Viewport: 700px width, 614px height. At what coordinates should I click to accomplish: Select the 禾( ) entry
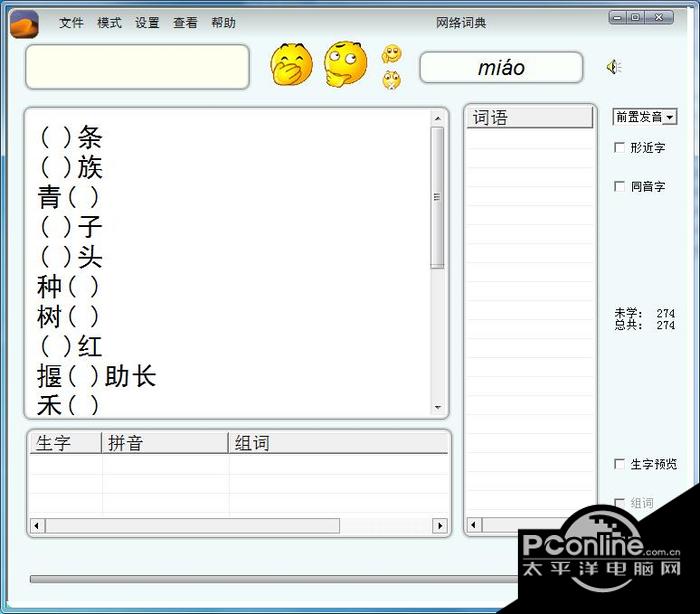68,405
